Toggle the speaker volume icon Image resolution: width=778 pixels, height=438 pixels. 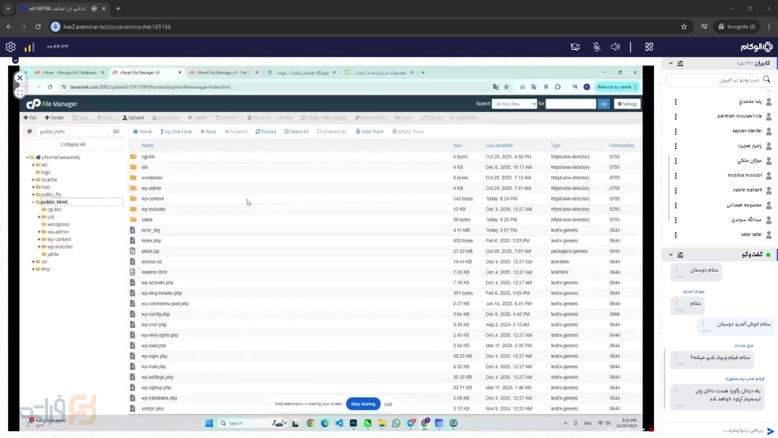coord(615,47)
